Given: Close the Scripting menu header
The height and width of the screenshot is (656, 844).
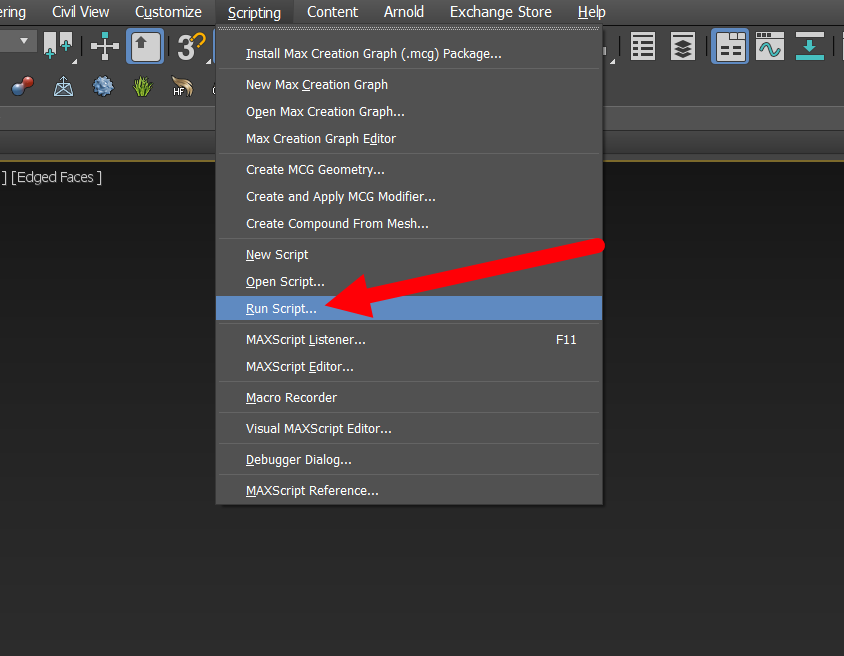Looking at the screenshot, I should coord(254,12).
